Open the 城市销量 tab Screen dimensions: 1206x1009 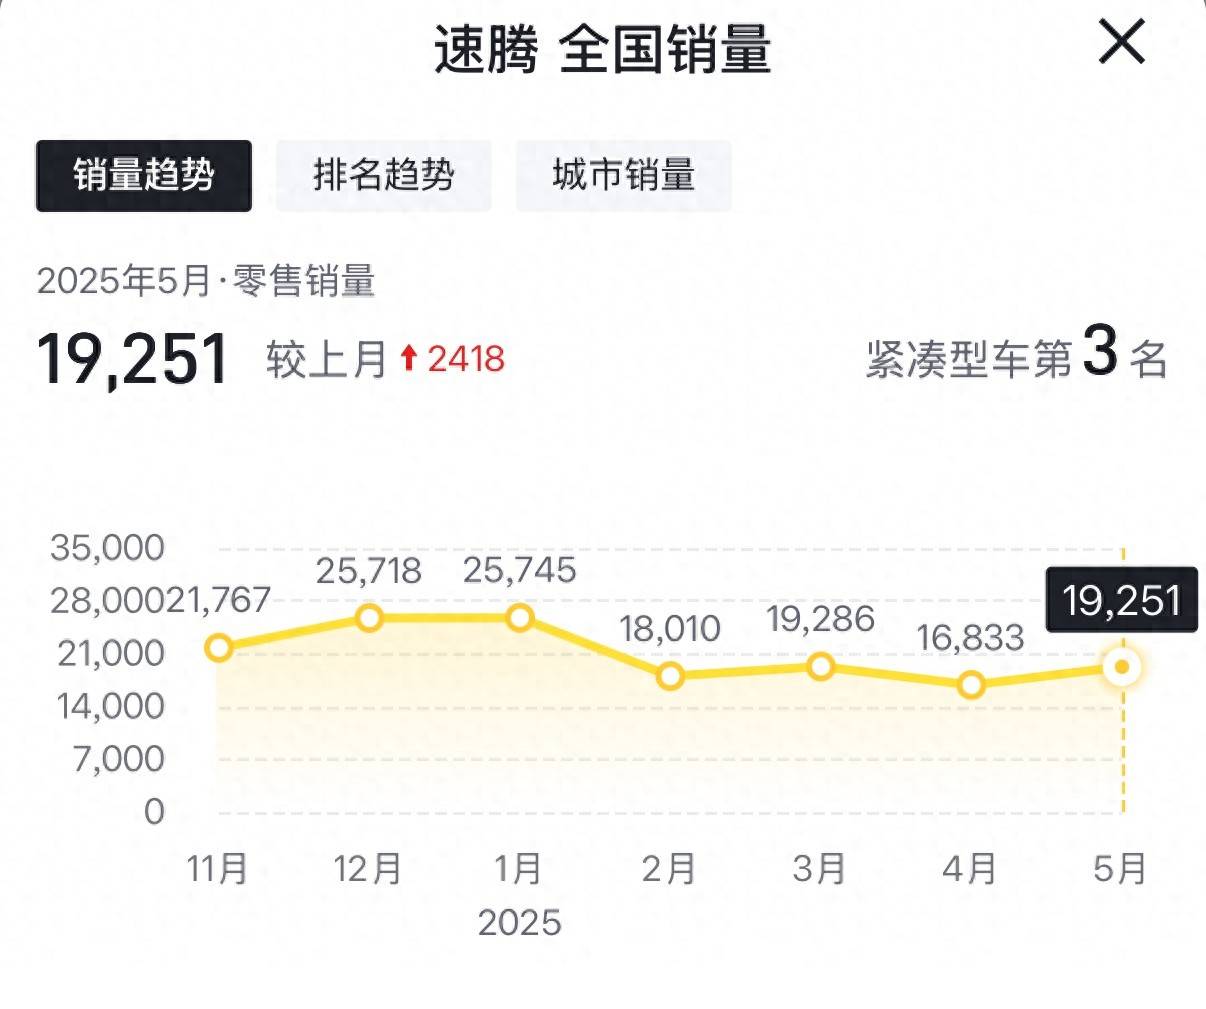pyautogui.click(x=624, y=176)
